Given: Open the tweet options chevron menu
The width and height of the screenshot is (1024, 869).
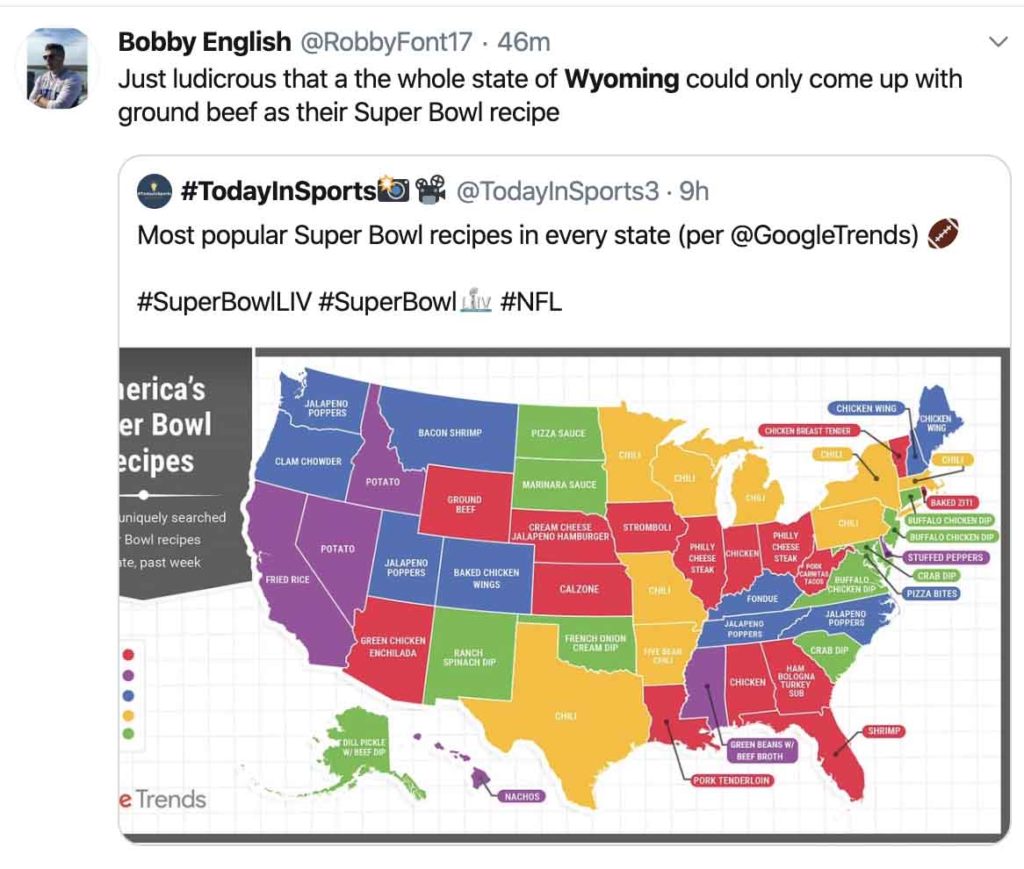Looking at the screenshot, I should coord(997,42).
